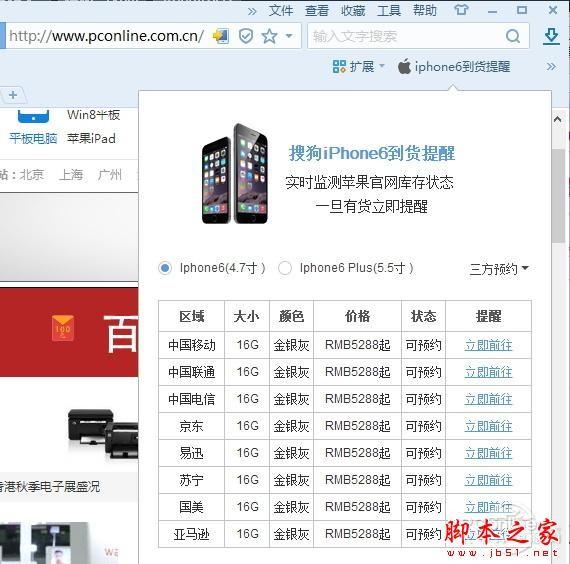
Task: Click the 状态 column header
Action: 423,316
